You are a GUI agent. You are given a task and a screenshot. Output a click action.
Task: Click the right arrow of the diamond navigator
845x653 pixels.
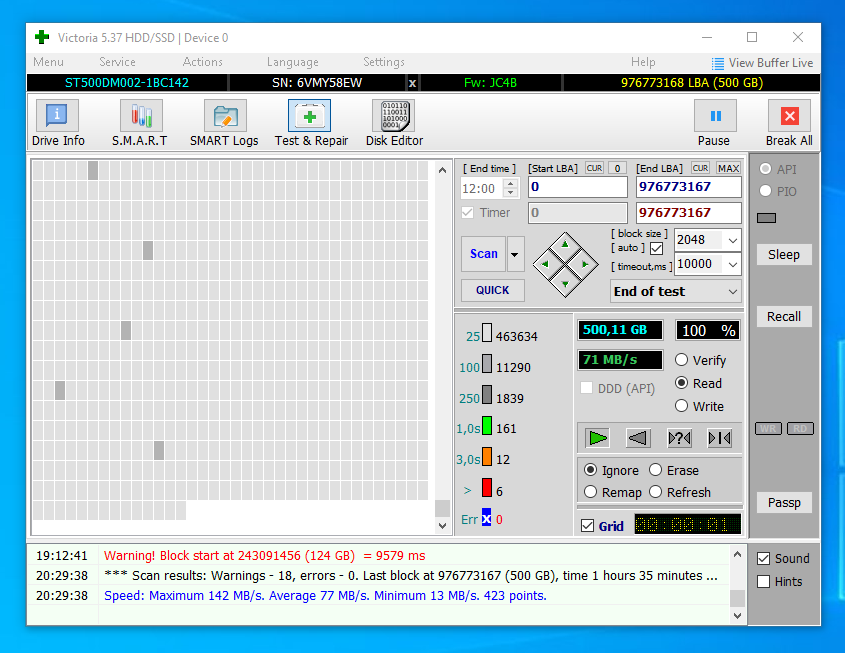point(585,264)
